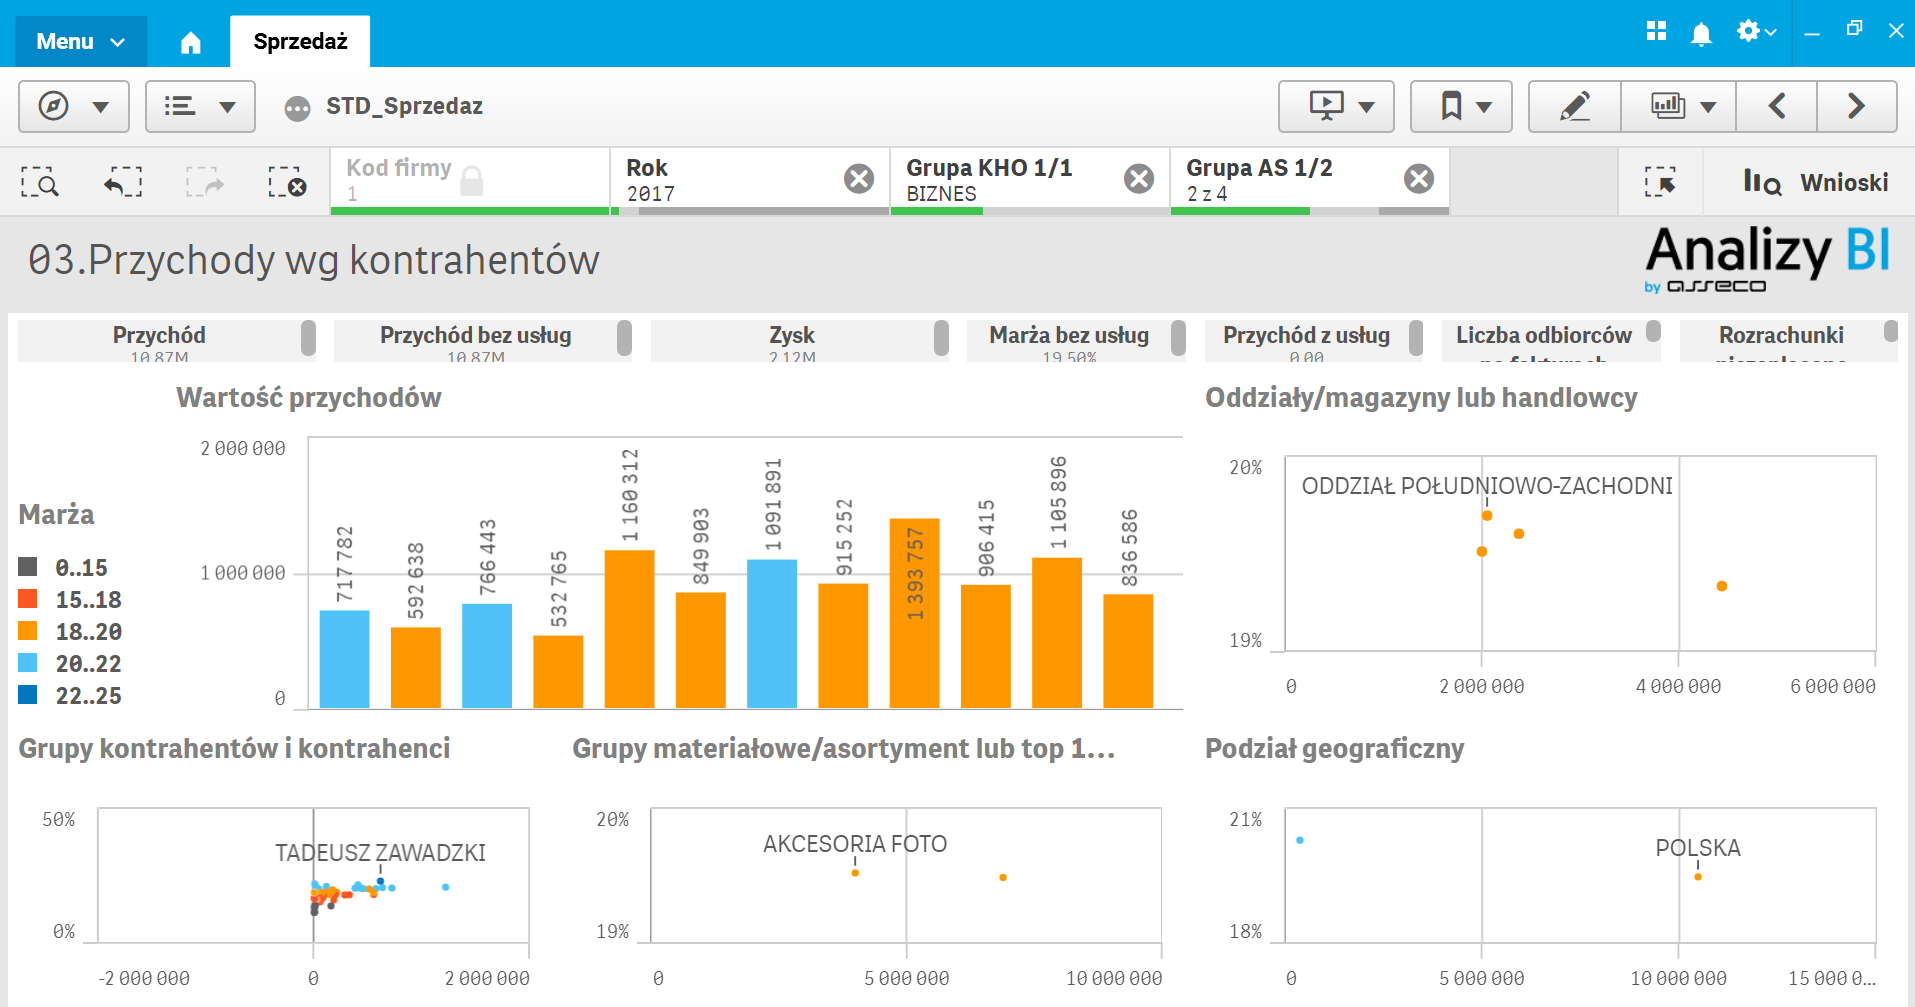
Task: Select the bar labeled 766 443
Action: tap(487, 656)
